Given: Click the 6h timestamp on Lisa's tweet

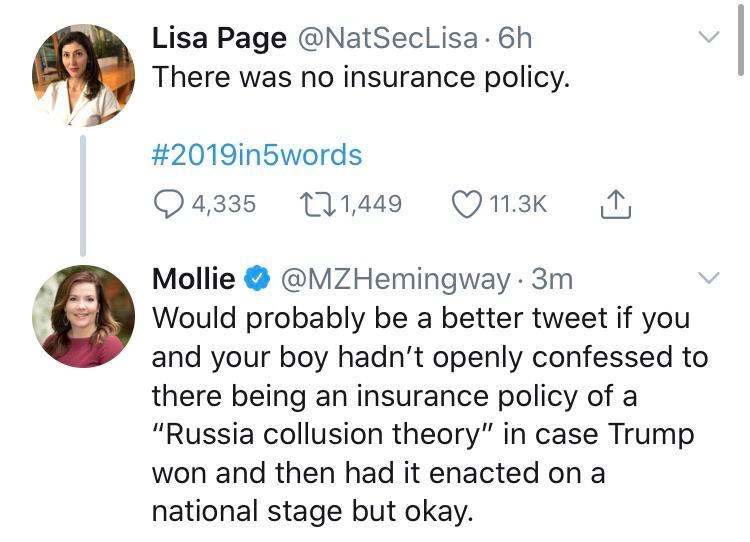Looking at the screenshot, I should (x=516, y=38).
